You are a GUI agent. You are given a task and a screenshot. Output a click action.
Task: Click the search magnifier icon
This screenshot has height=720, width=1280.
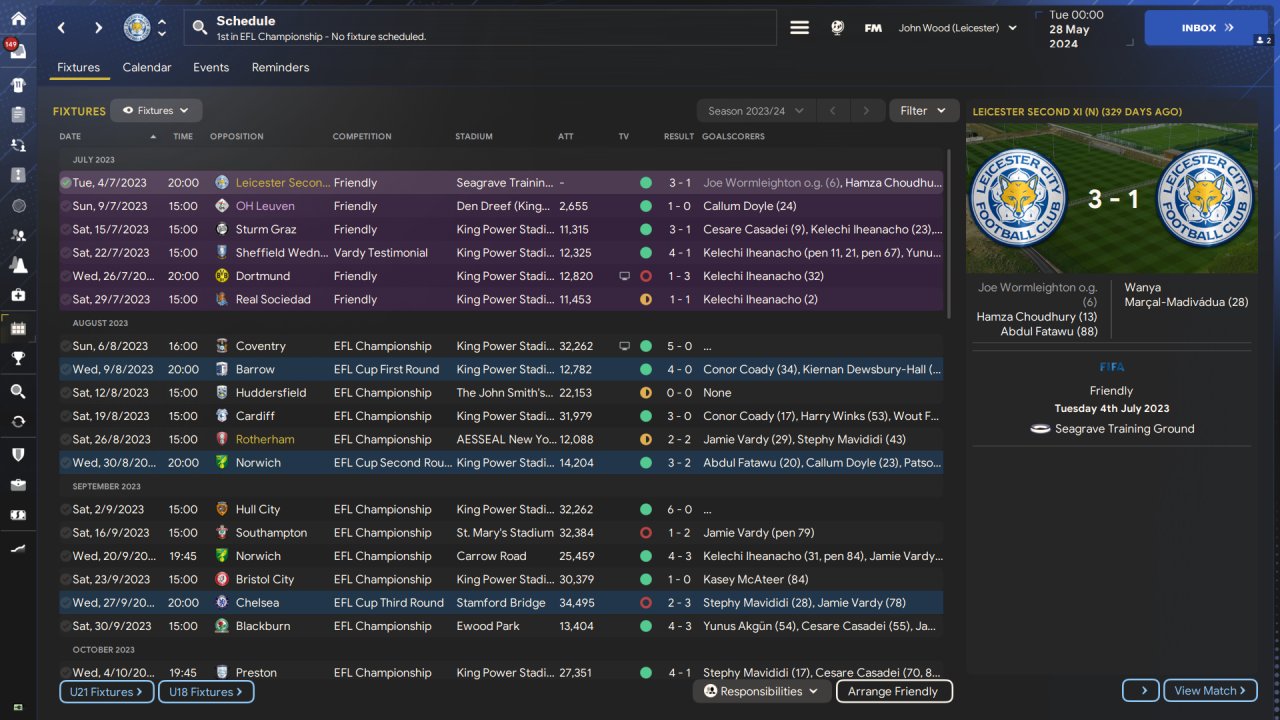tap(200, 28)
